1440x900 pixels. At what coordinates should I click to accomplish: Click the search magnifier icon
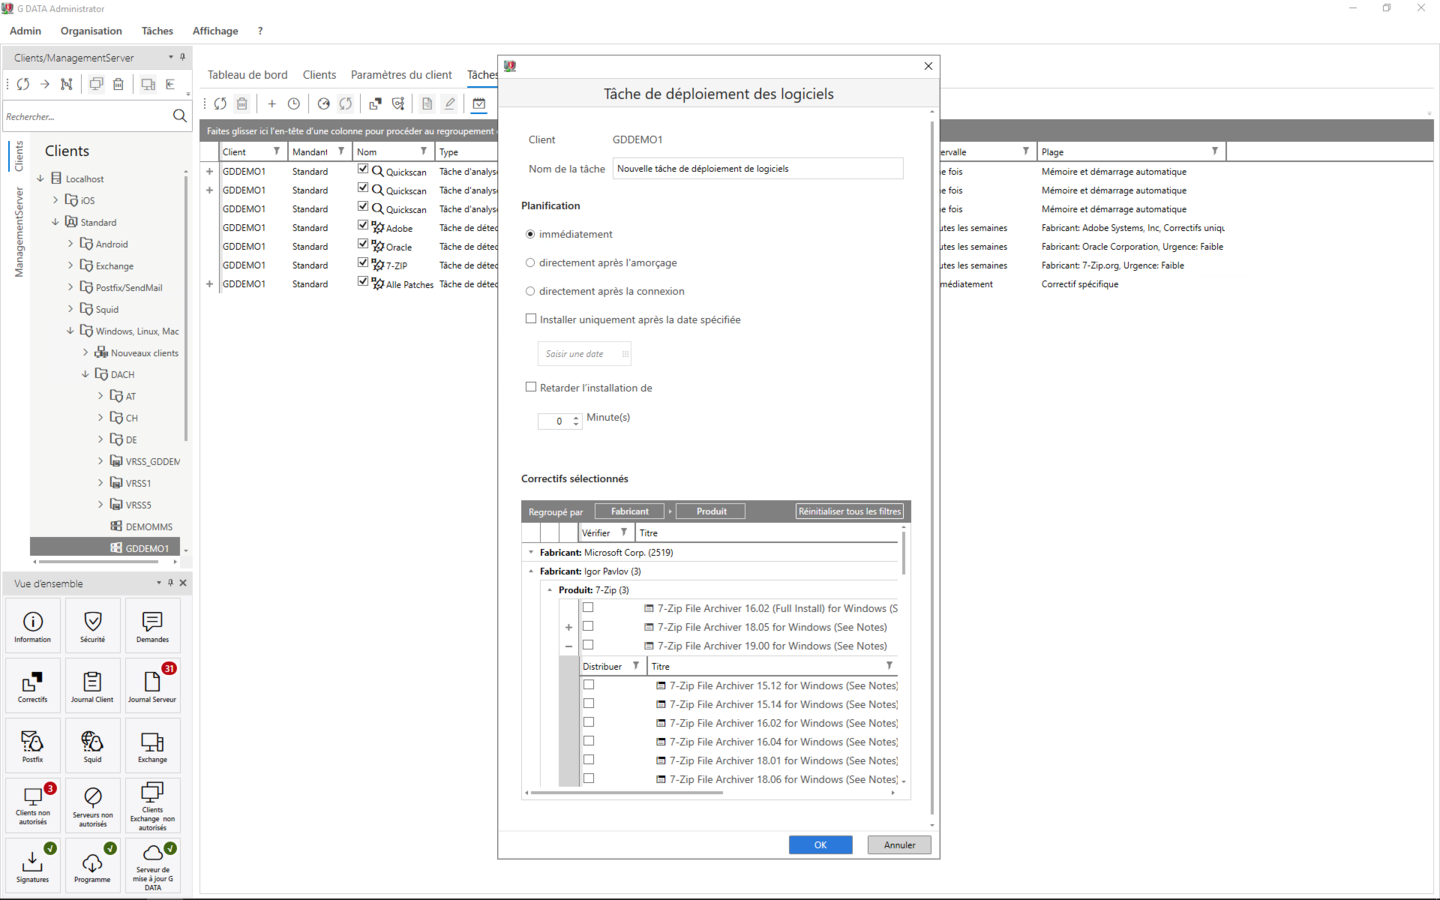coord(180,116)
